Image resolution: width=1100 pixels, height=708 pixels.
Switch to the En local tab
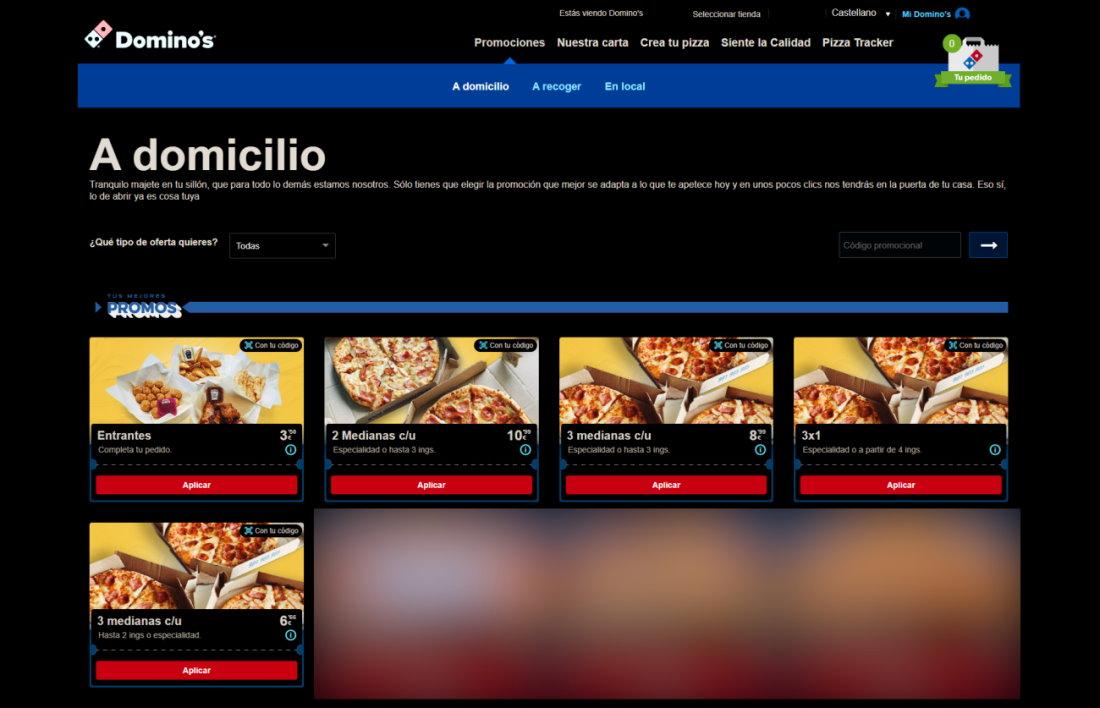(x=625, y=86)
